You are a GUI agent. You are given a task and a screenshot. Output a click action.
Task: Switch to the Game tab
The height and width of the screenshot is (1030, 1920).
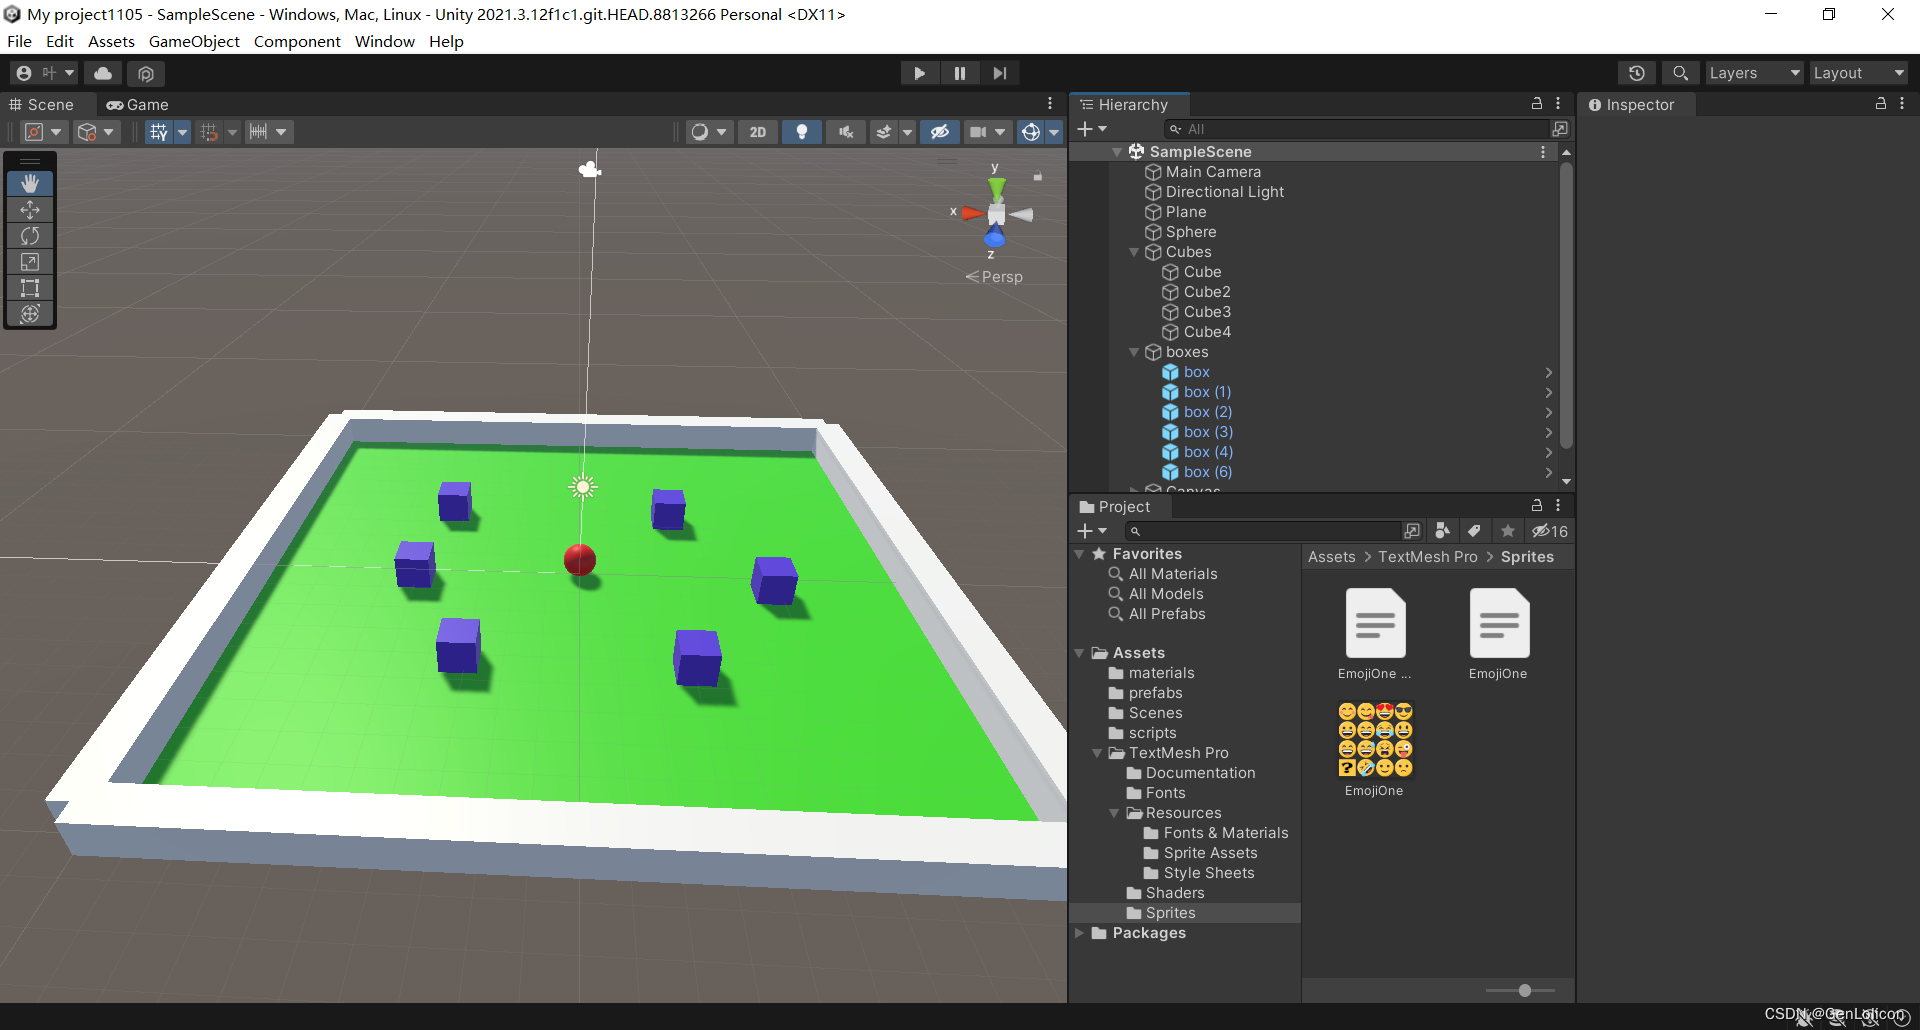tap(137, 104)
